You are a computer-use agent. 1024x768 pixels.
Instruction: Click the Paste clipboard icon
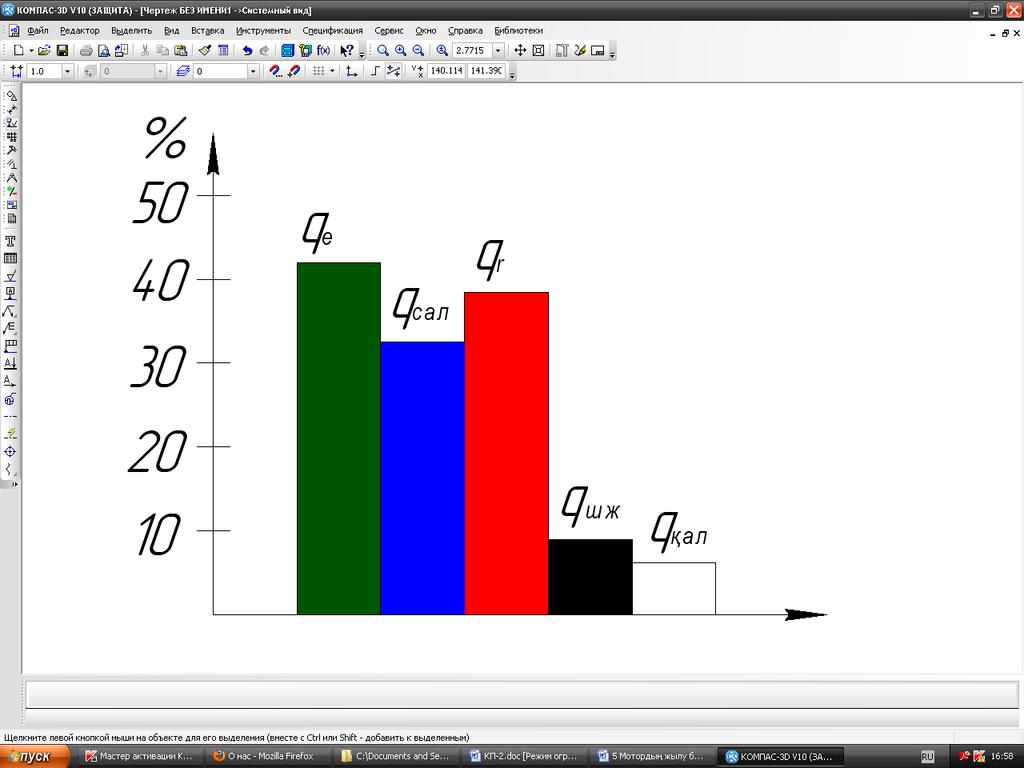click(x=181, y=50)
